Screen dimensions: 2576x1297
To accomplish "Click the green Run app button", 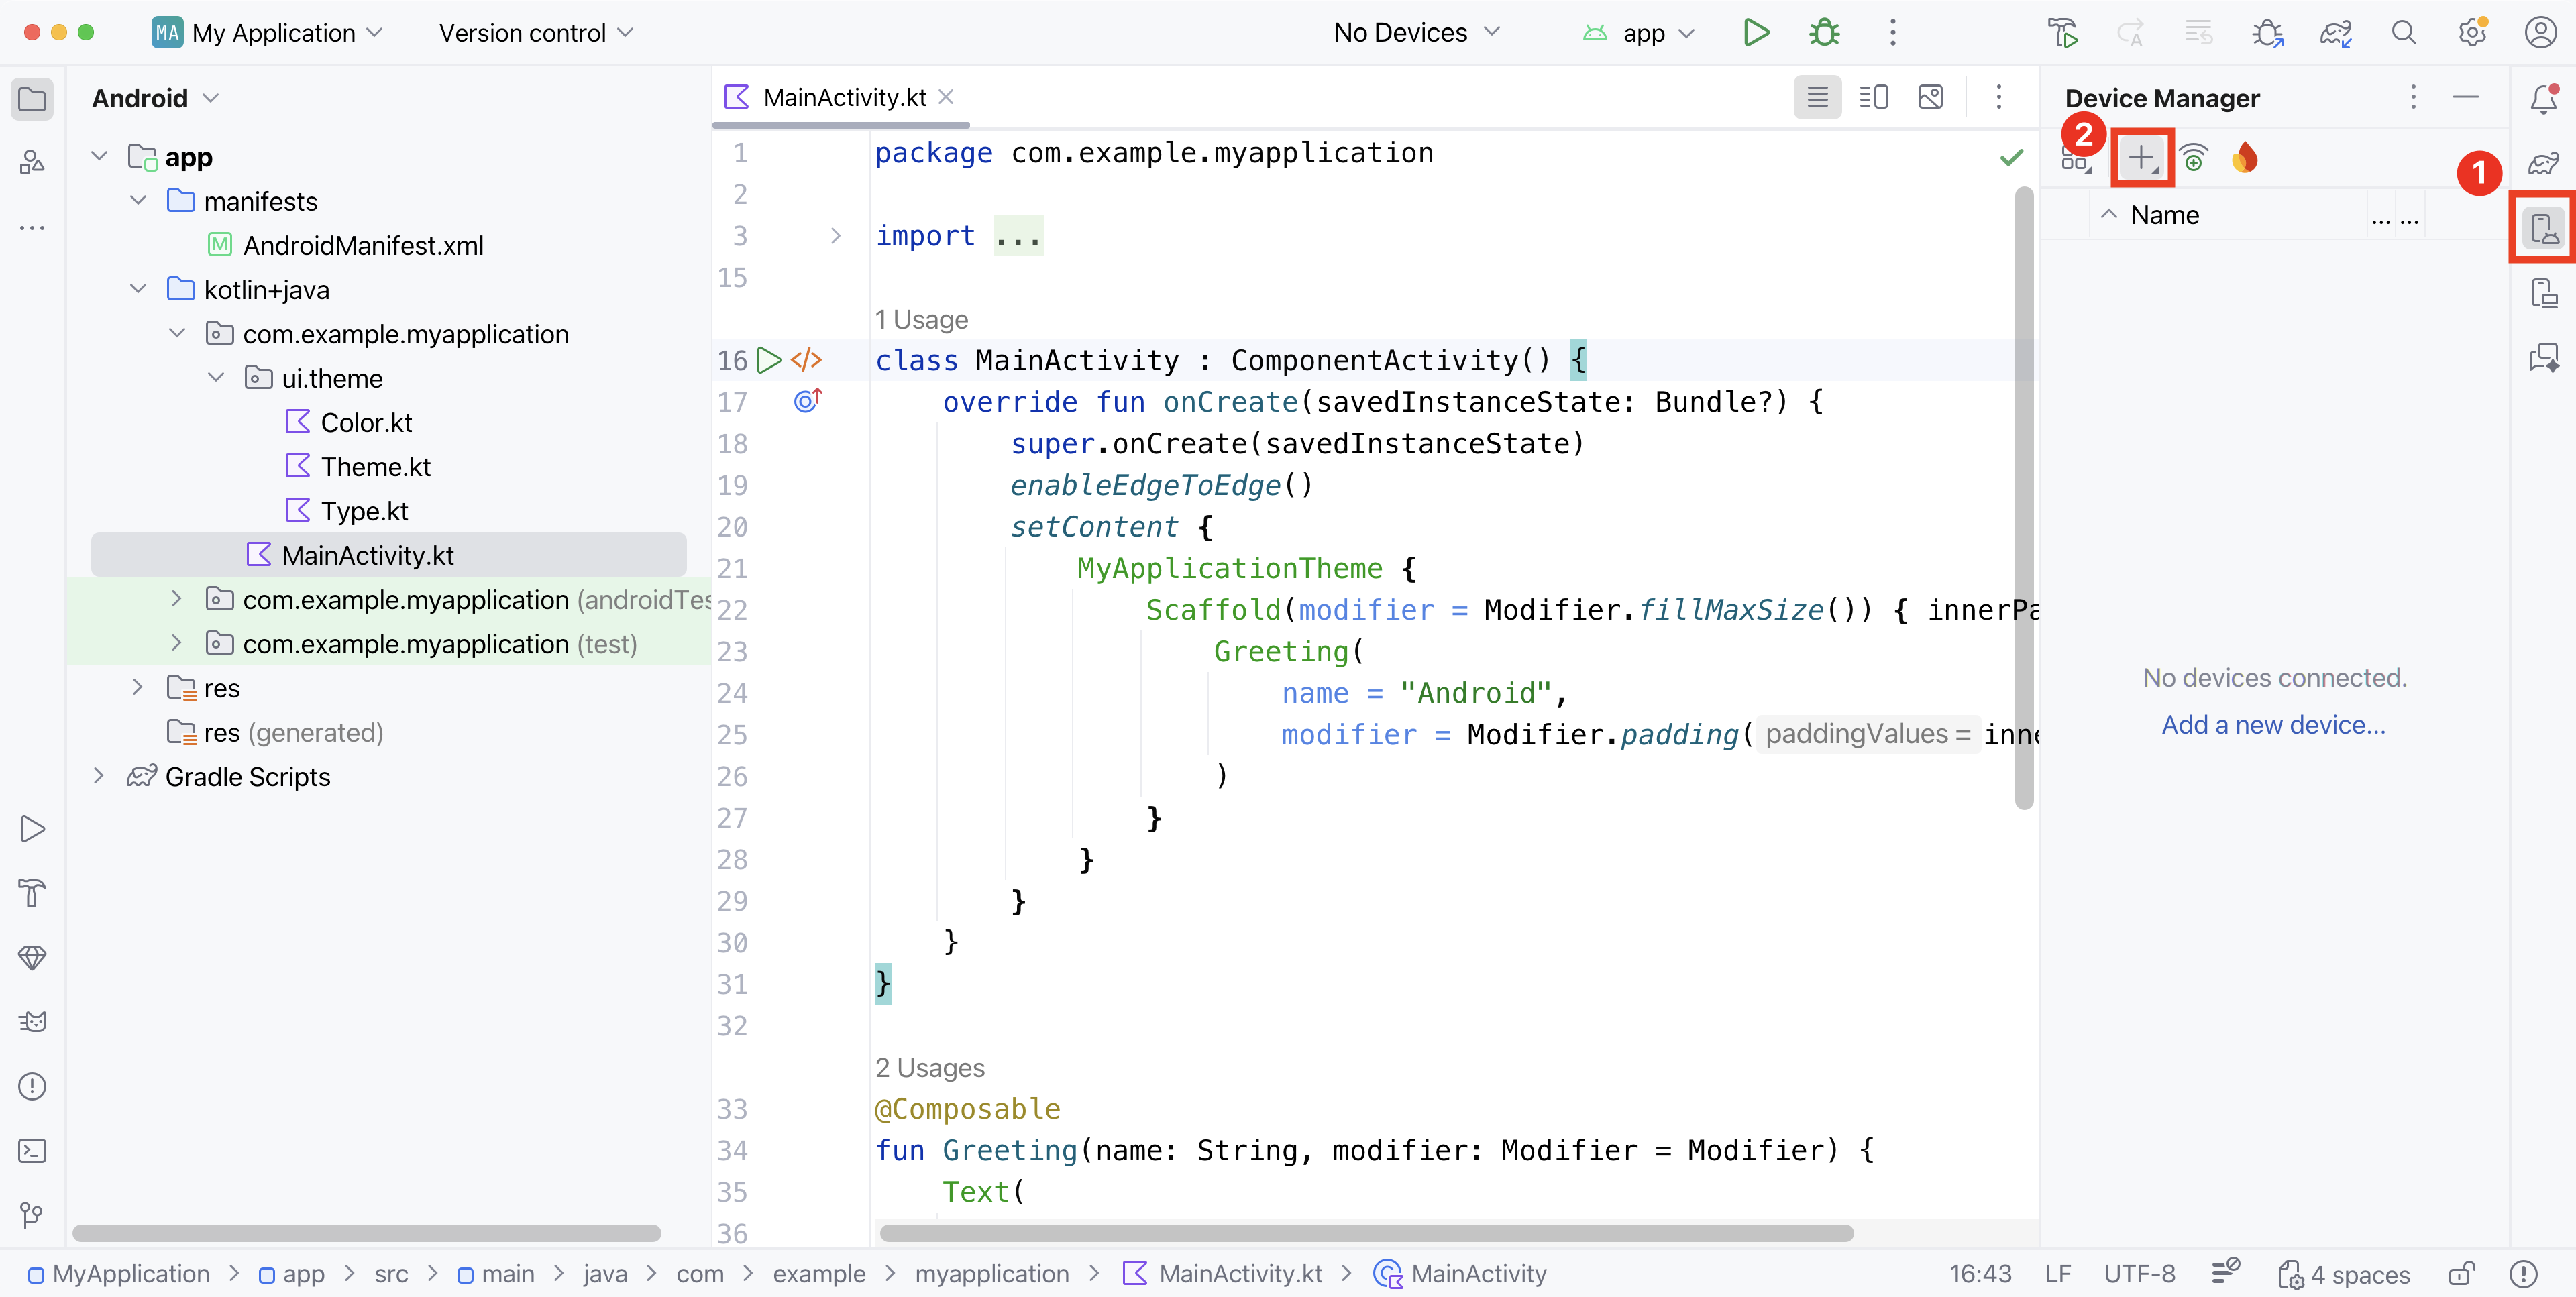I will point(1756,33).
